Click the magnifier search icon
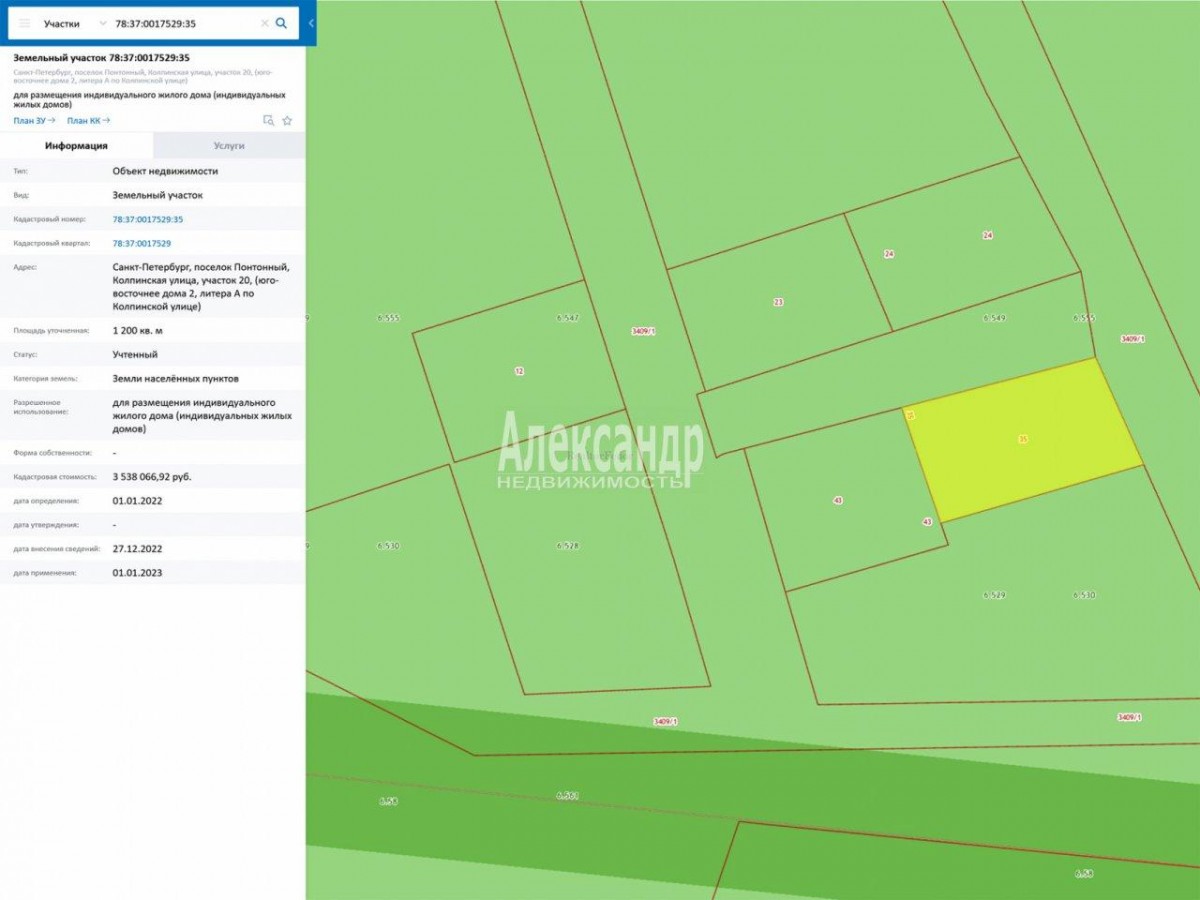This screenshot has width=1200, height=900. [x=281, y=23]
